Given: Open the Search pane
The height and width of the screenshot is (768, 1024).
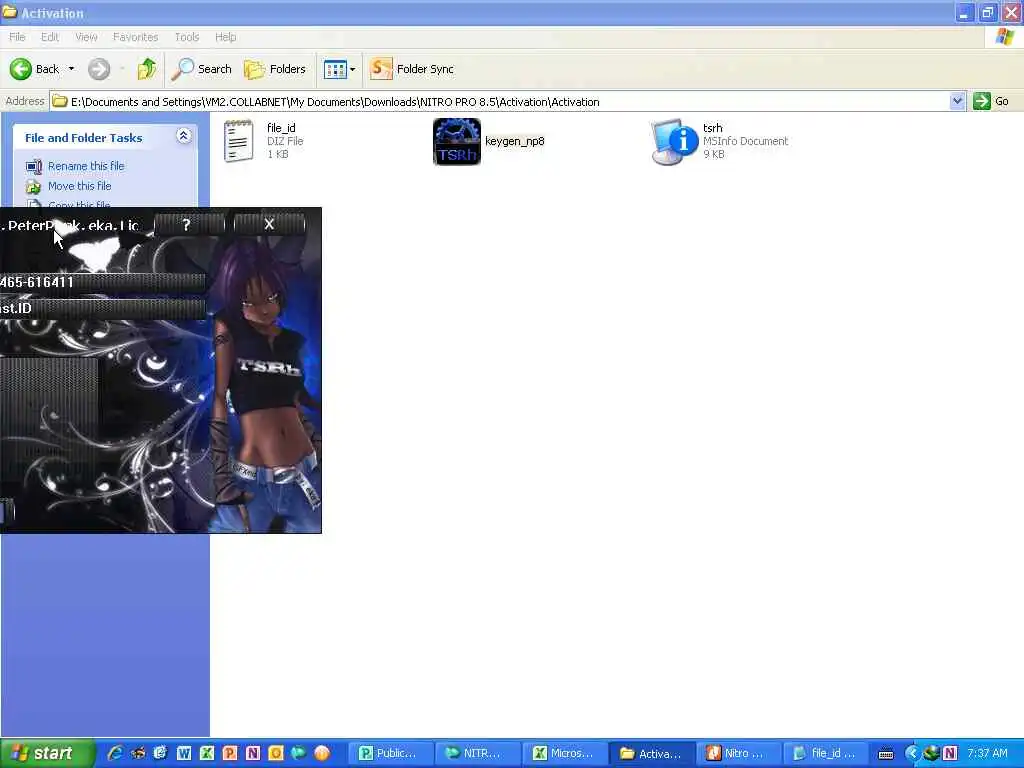Looking at the screenshot, I should click(201, 69).
